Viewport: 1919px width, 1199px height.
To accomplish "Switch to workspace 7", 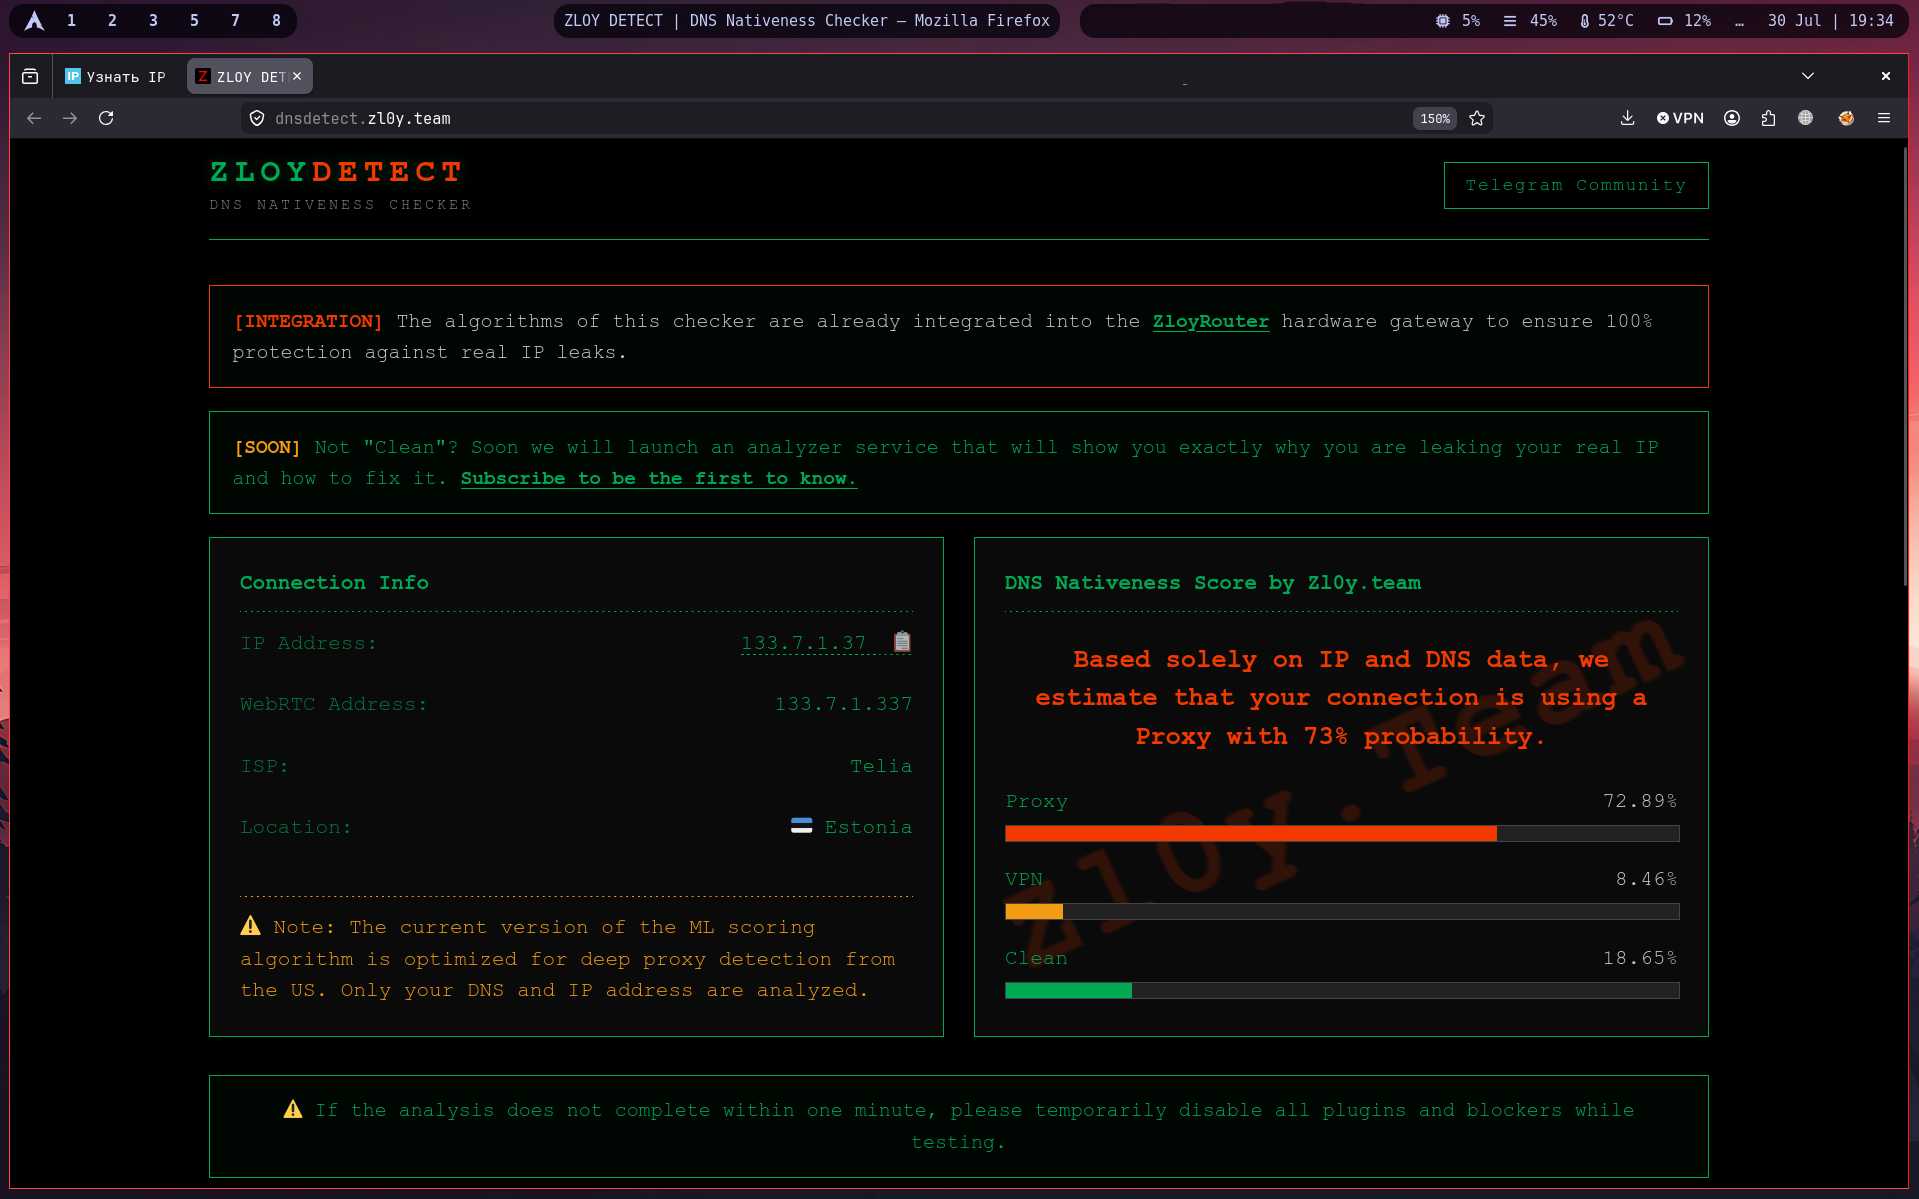I will coord(235,20).
